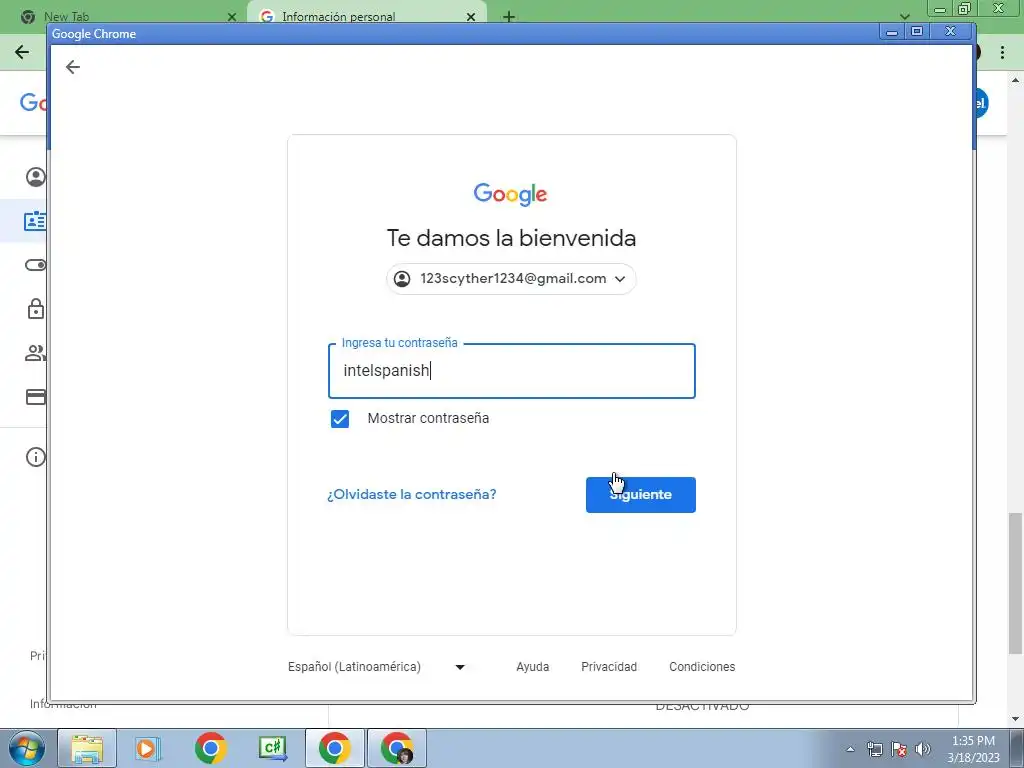
Task: Click the browser back arrow in the background window
Action: tap(22, 52)
